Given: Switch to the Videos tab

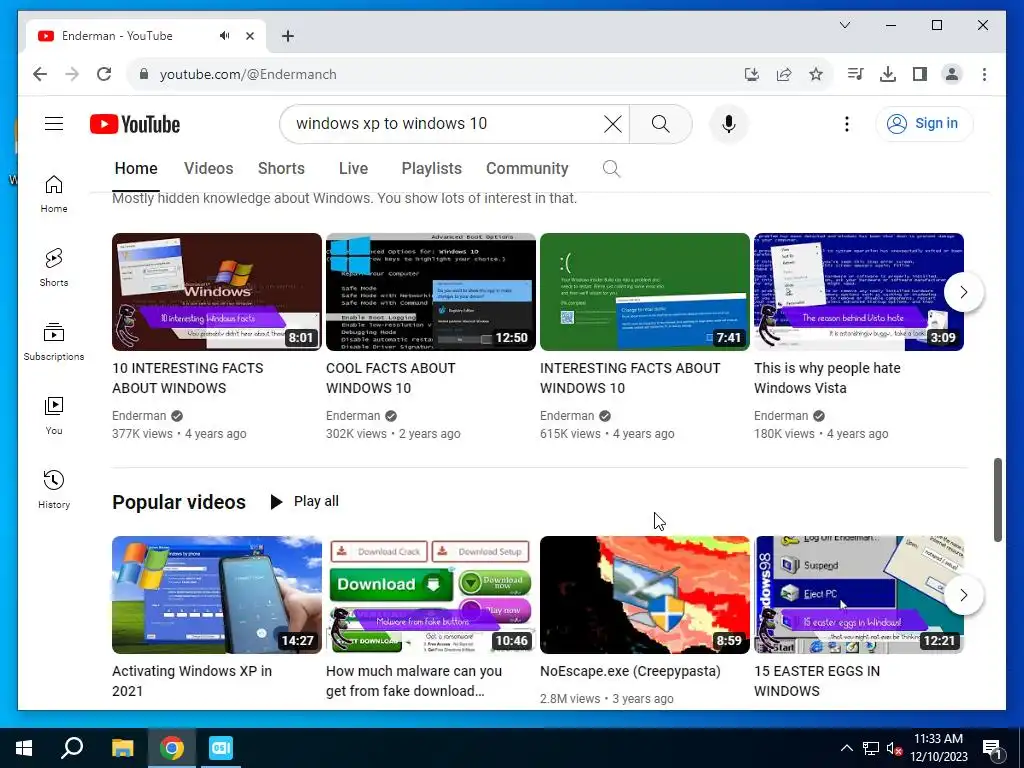Looking at the screenshot, I should tap(208, 168).
